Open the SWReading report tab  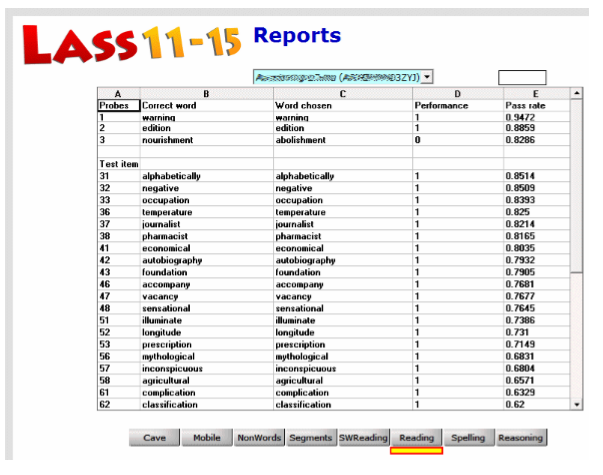(x=363, y=438)
